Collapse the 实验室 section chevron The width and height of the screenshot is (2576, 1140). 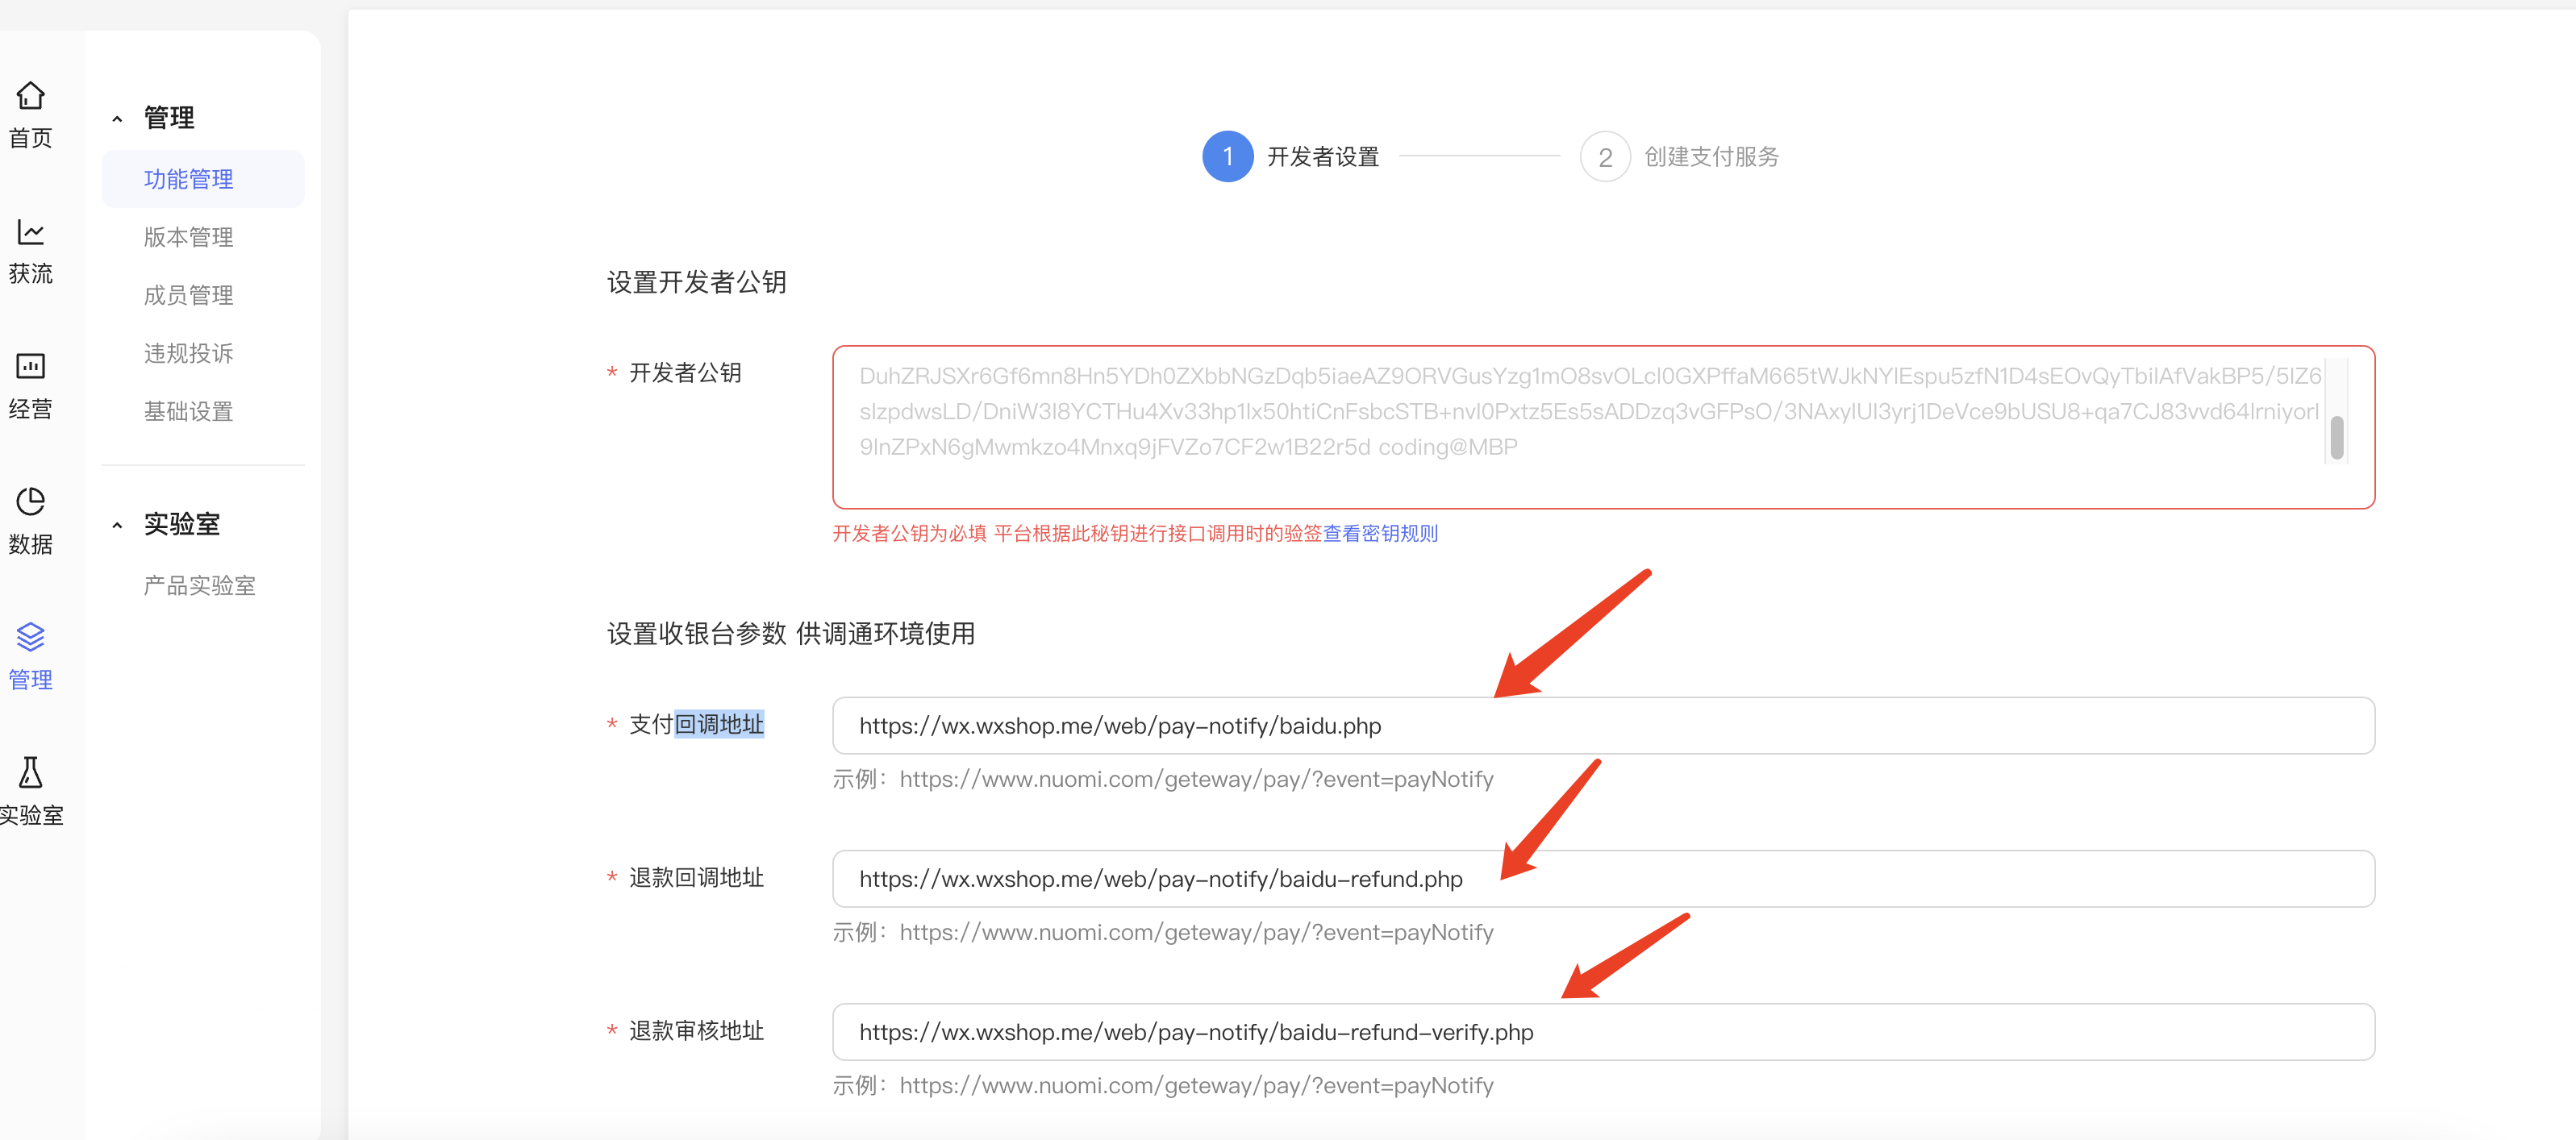coord(117,525)
